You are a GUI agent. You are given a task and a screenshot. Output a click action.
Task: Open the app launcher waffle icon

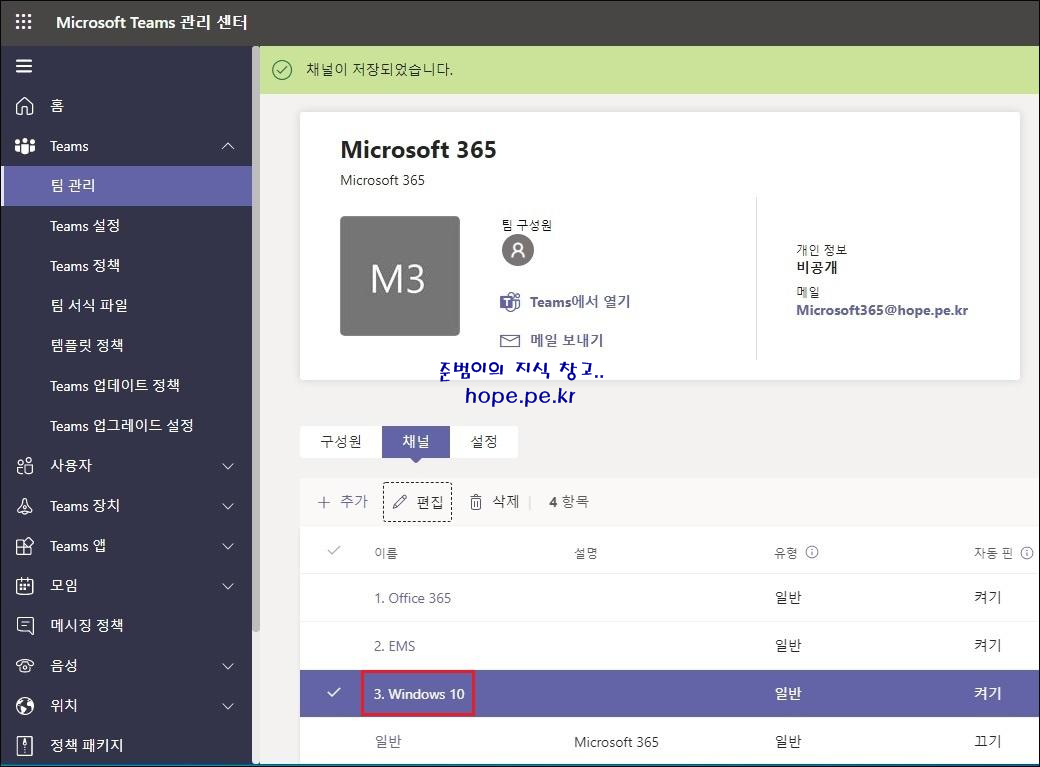pos(23,22)
